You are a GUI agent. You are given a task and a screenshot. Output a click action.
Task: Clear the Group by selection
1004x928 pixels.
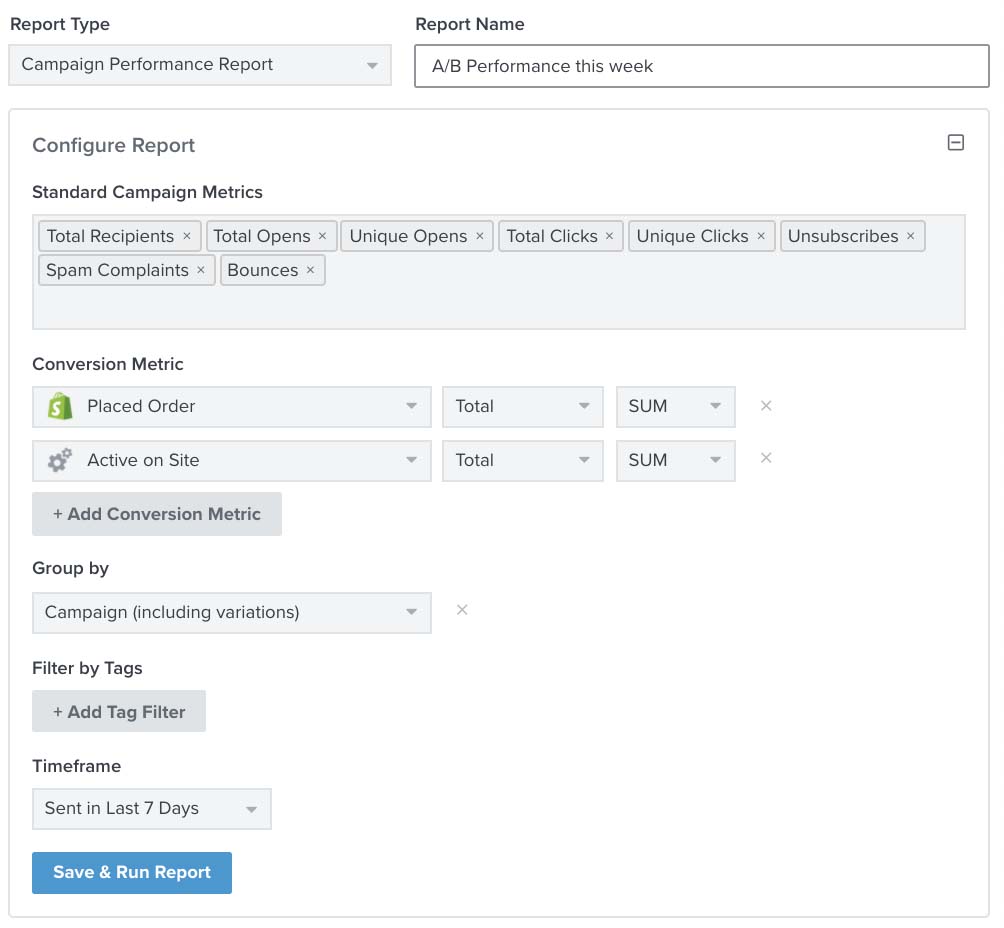tap(462, 610)
